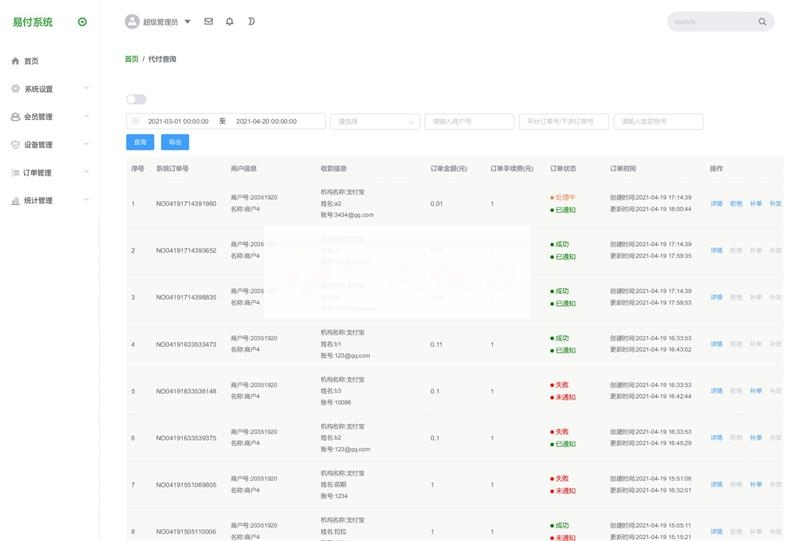Toggle the switch above the date filter

pos(136,99)
